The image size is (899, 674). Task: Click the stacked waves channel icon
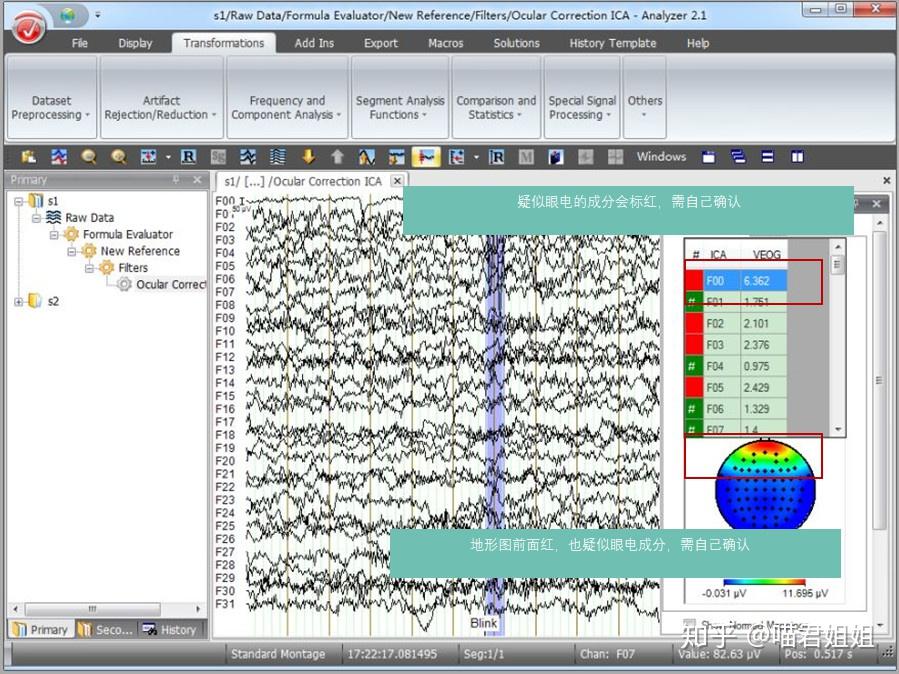[277, 156]
